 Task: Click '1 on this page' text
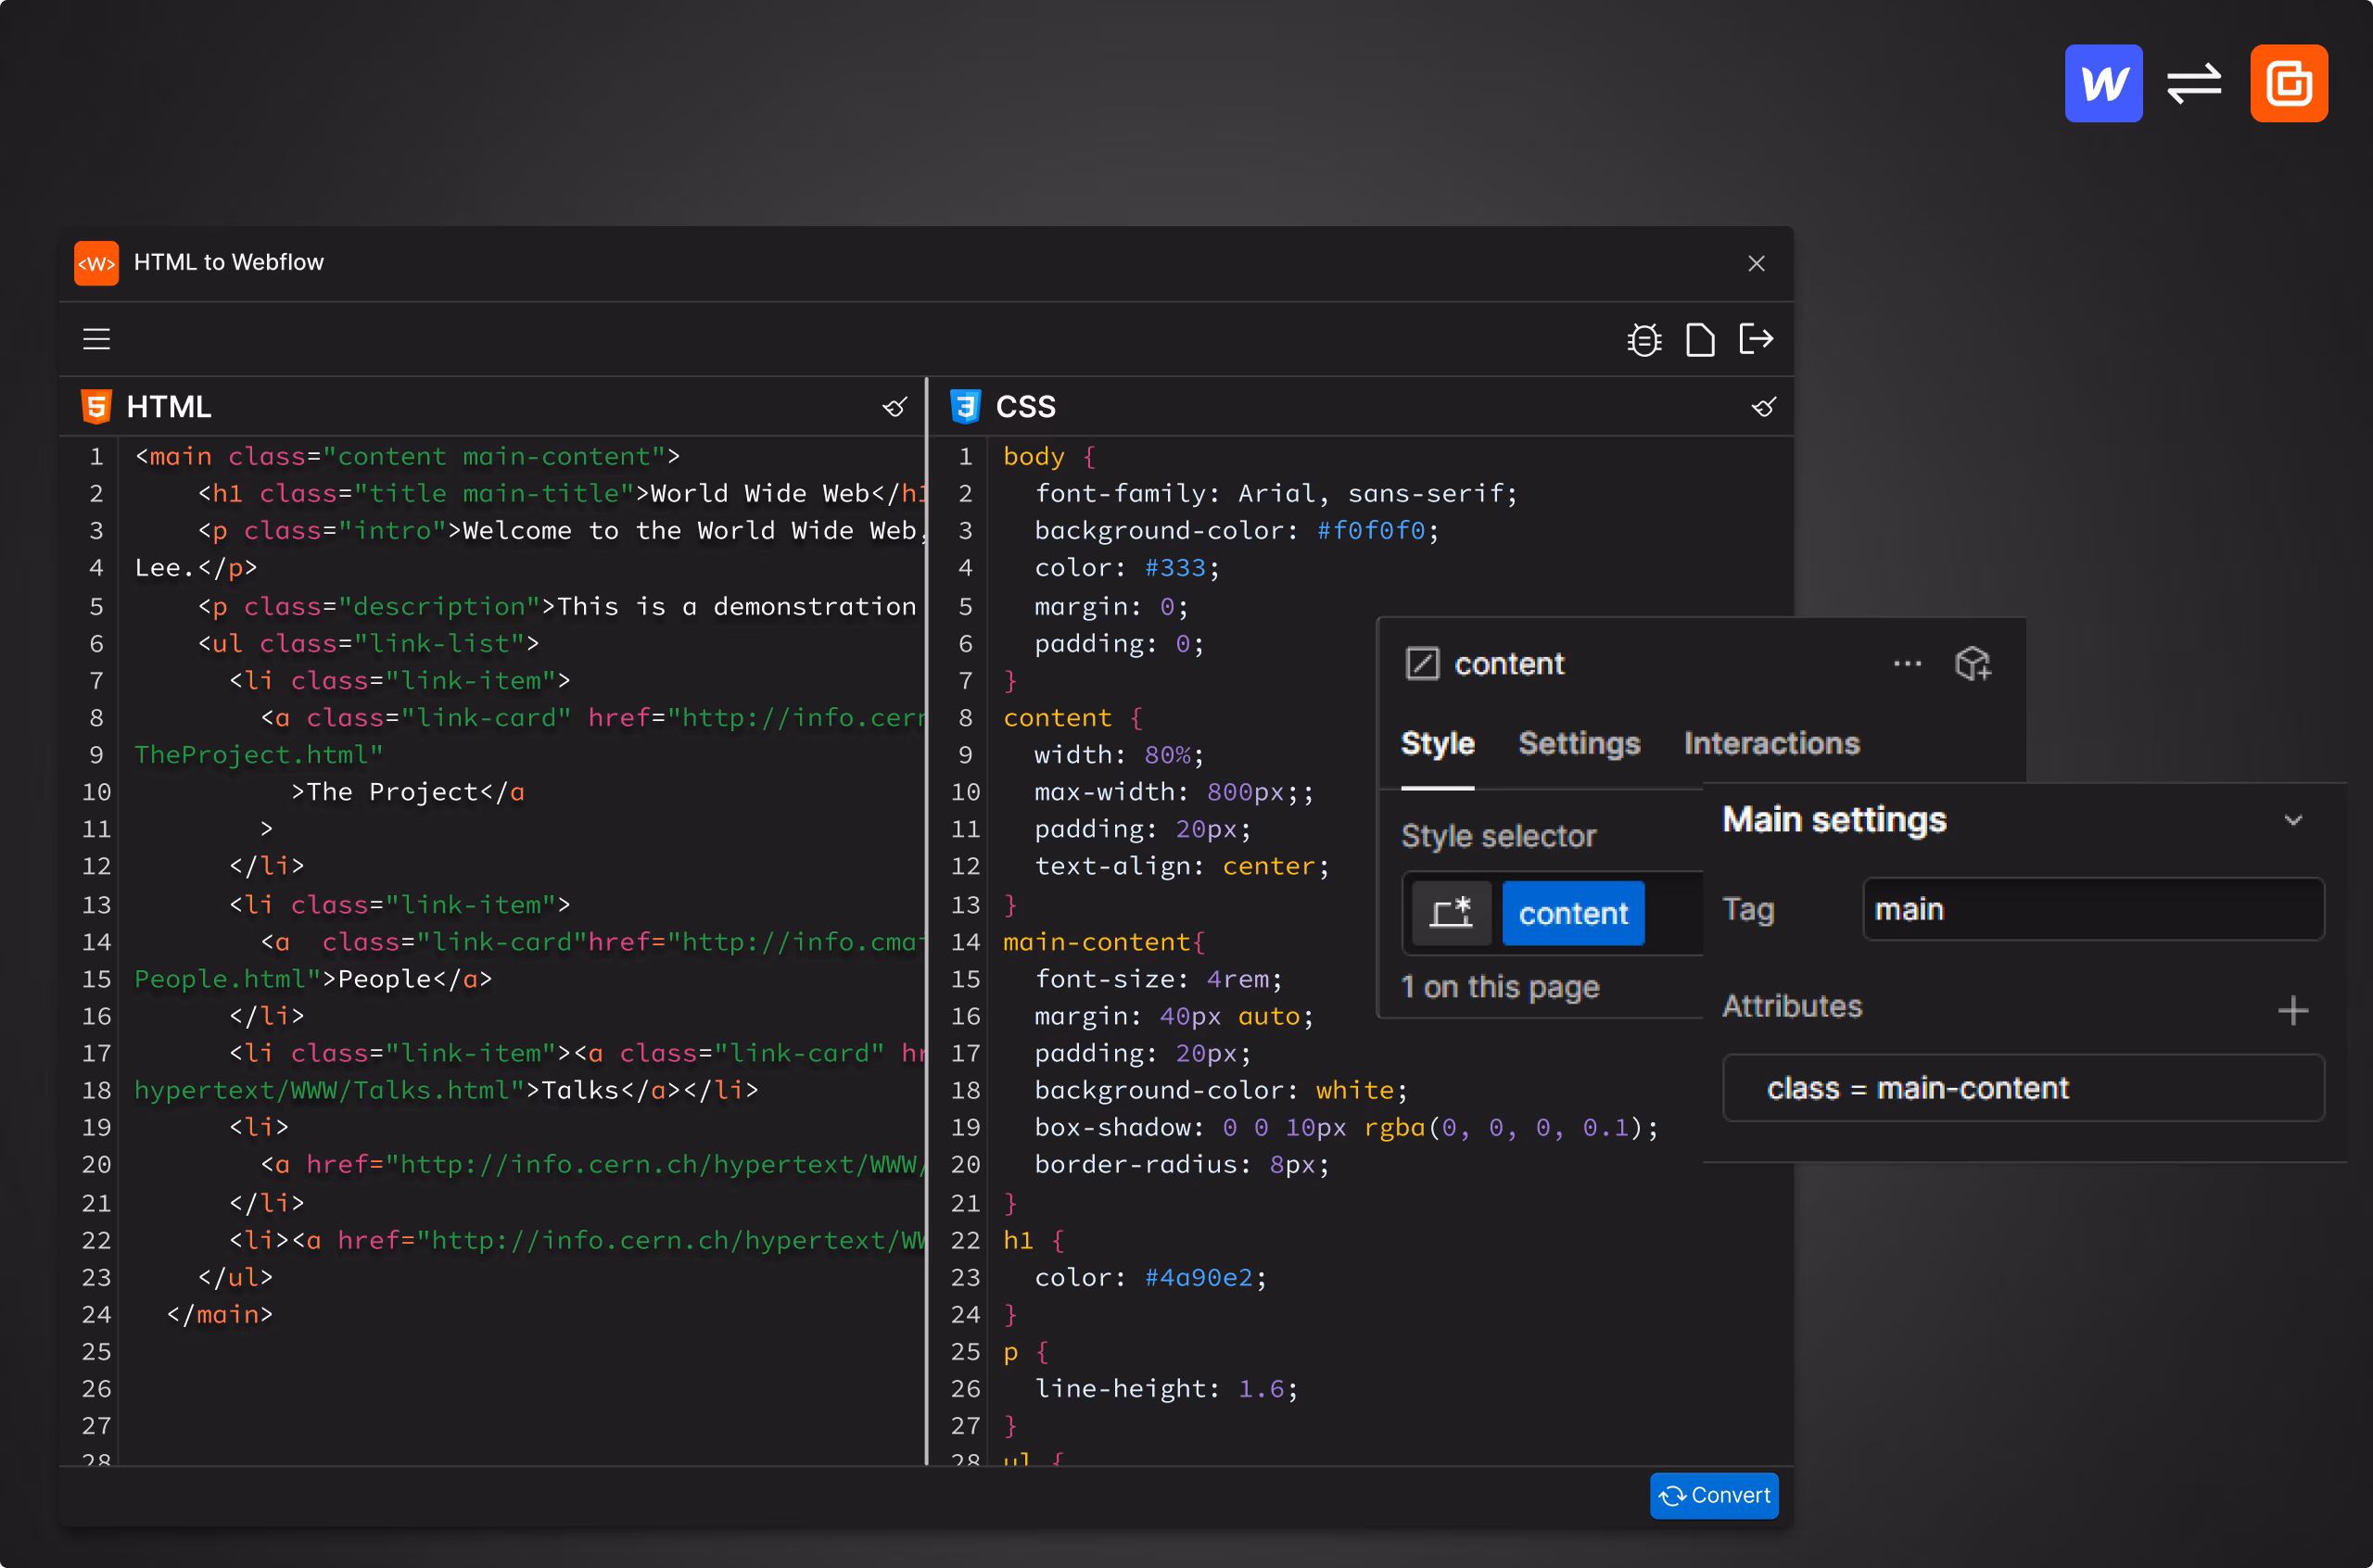click(1500, 988)
